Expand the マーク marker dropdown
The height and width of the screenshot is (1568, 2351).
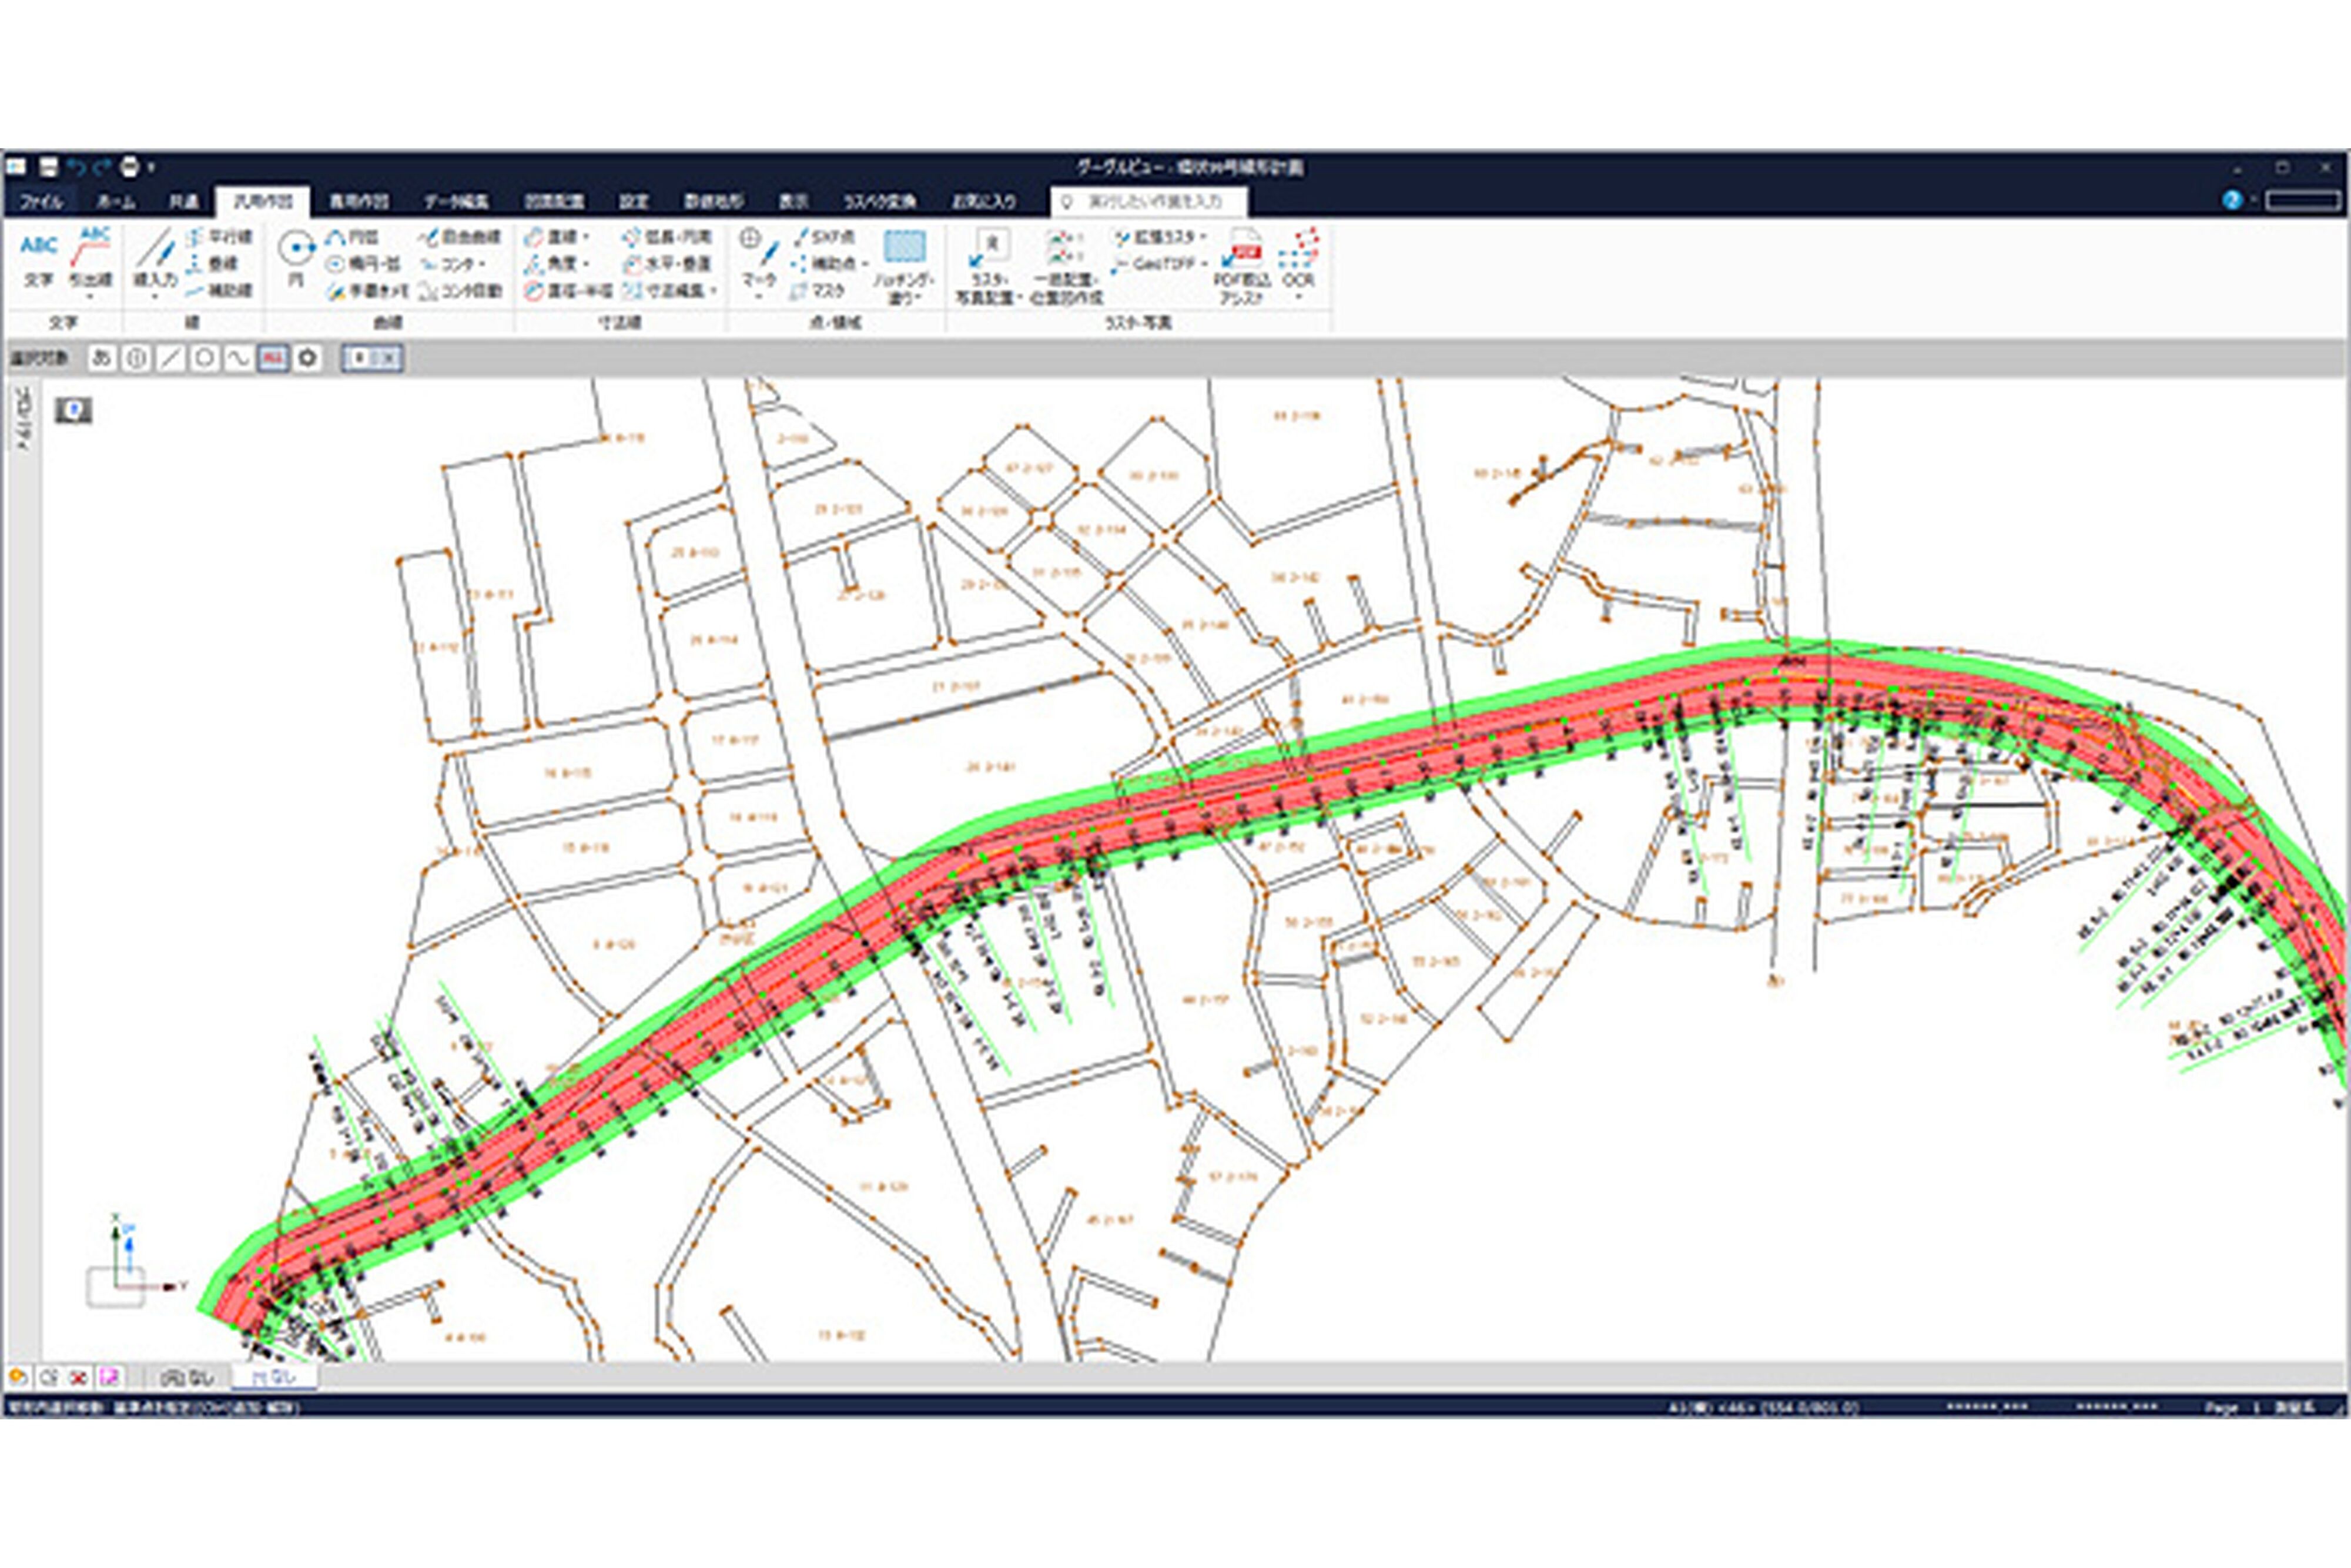pos(758,297)
